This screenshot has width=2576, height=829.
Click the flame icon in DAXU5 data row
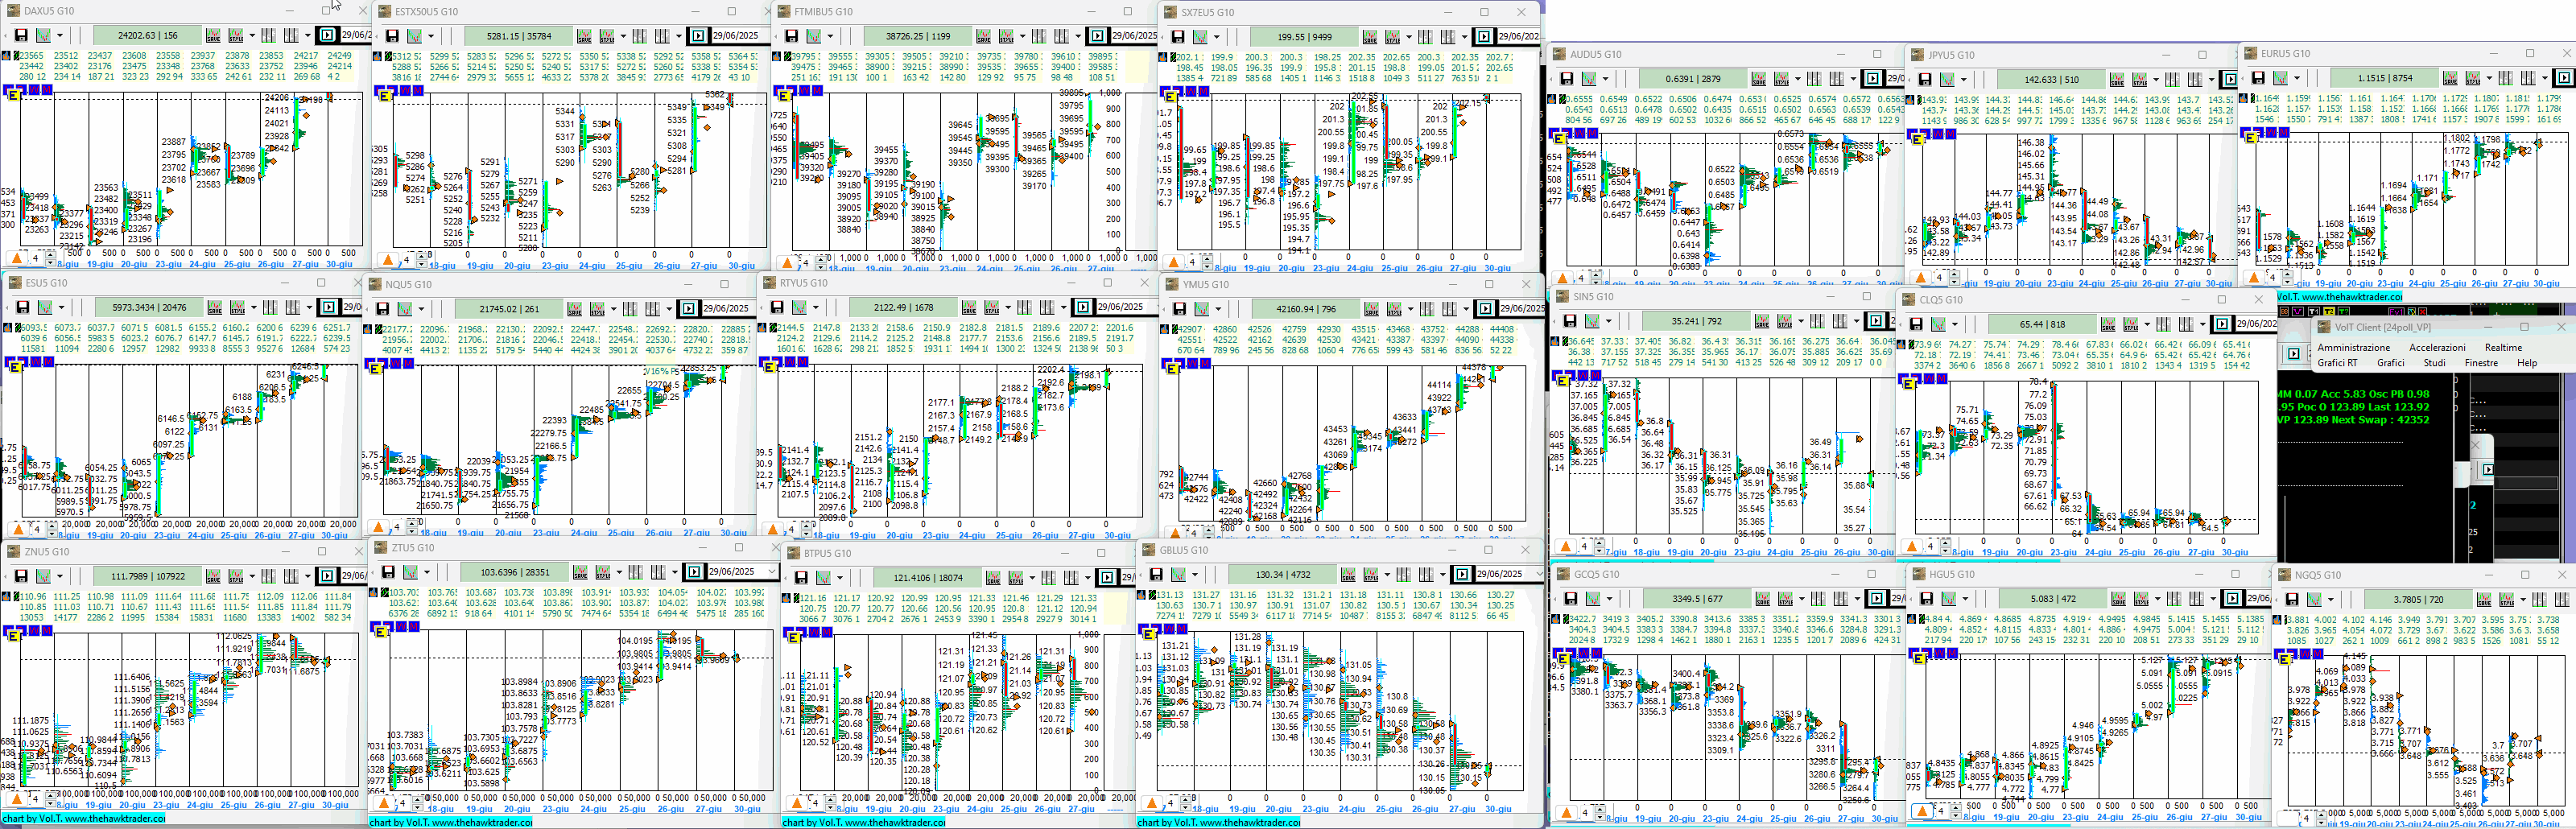pyautogui.click(x=6, y=56)
